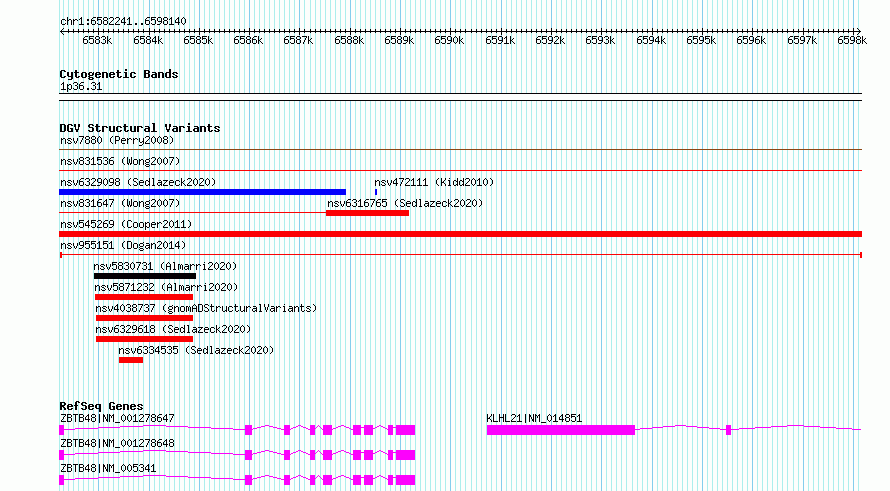Screen dimensions: 890x491
Task: Click the 6586k ruler tick label
Action: (x=248, y=40)
